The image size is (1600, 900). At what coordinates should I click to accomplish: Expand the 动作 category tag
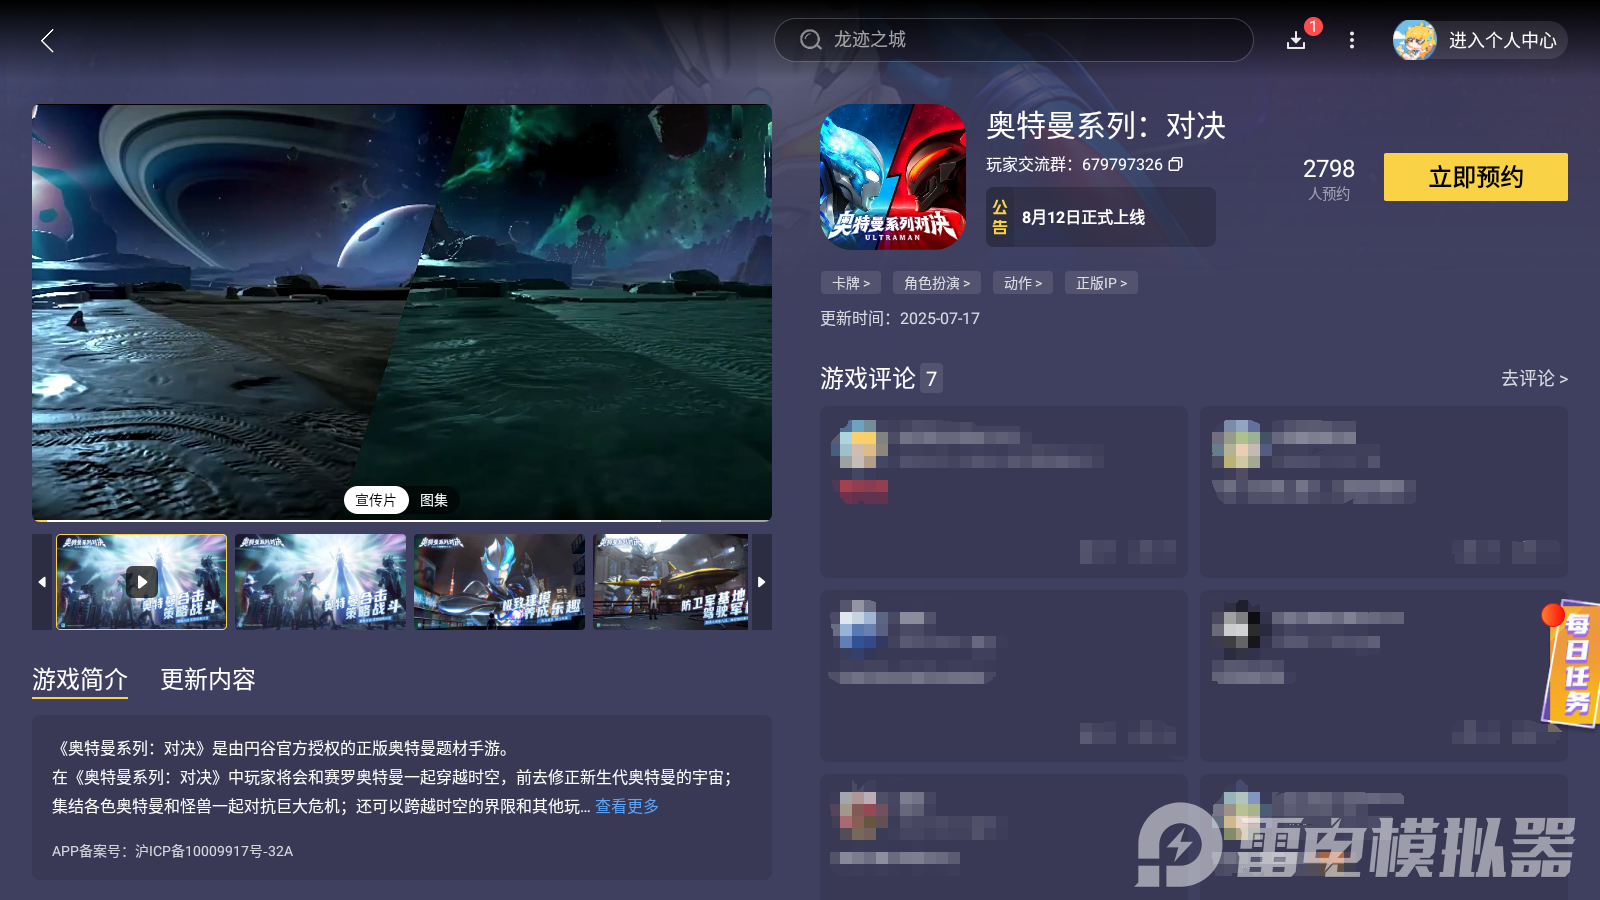coord(1023,283)
